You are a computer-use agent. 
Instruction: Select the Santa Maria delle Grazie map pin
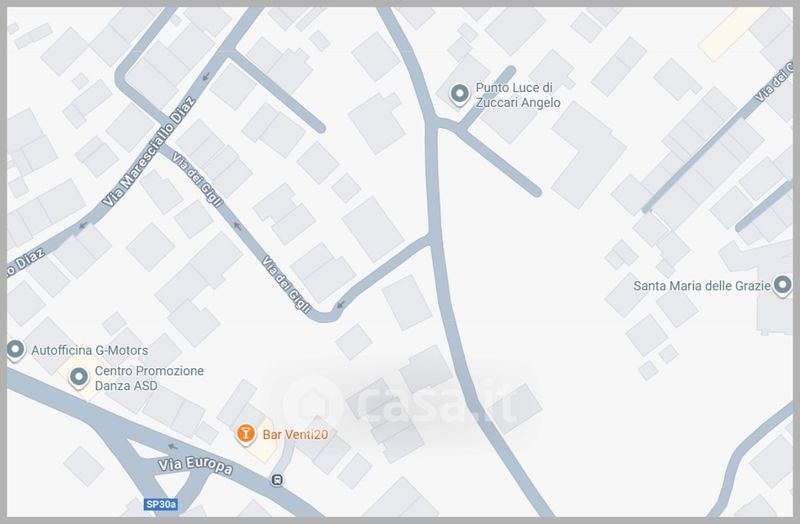782,285
